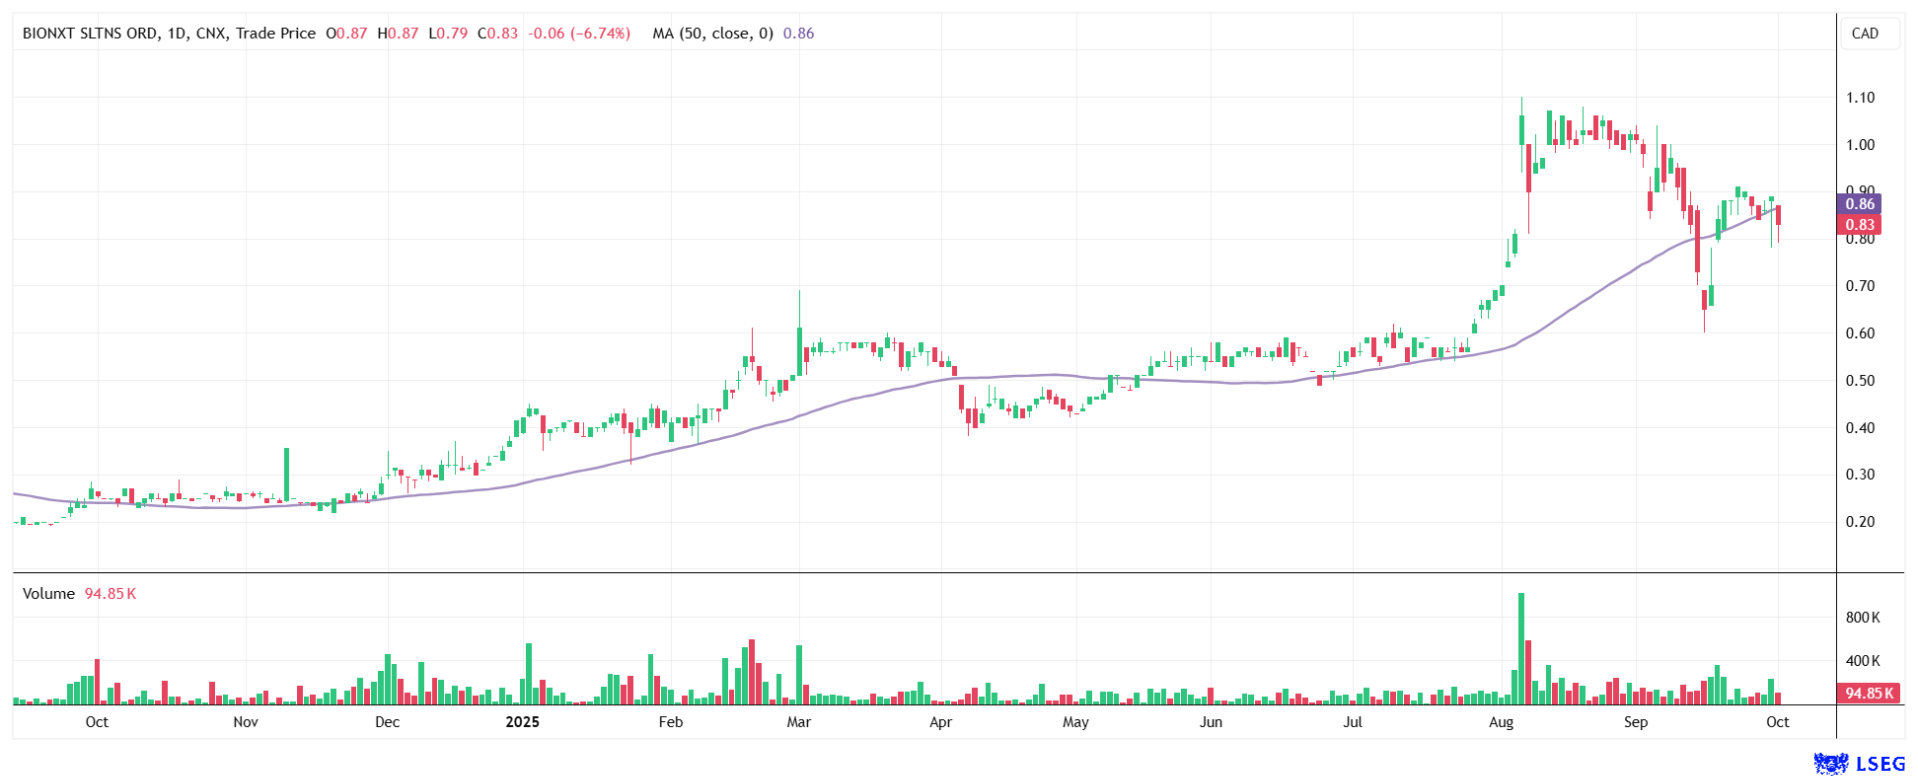
Task: Click the purple 0.86 moving average price tag
Action: pyautogui.click(x=1859, y=204)
